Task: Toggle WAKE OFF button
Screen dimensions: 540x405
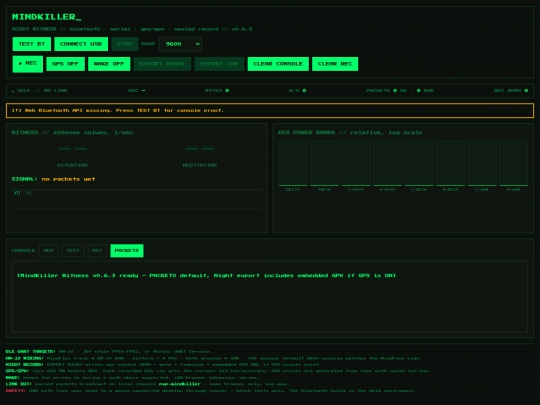Action: (109, 64)
